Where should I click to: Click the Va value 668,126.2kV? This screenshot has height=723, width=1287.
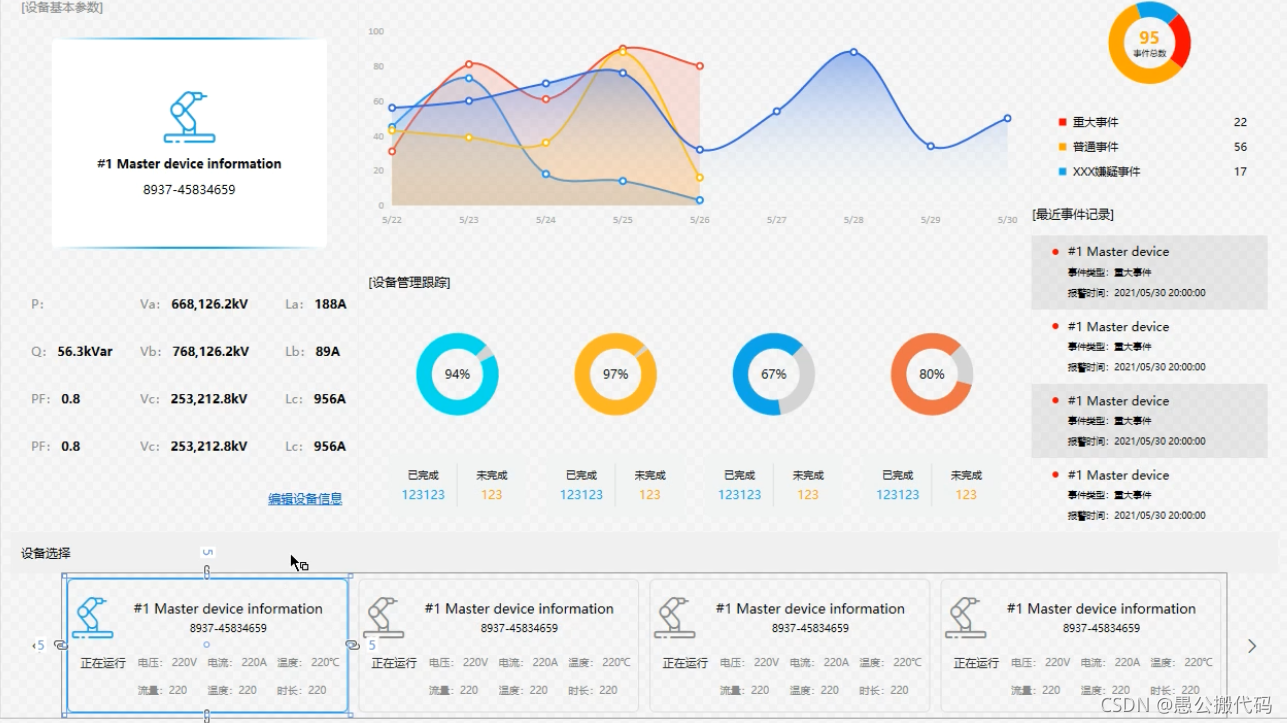(x=210, y=304)
